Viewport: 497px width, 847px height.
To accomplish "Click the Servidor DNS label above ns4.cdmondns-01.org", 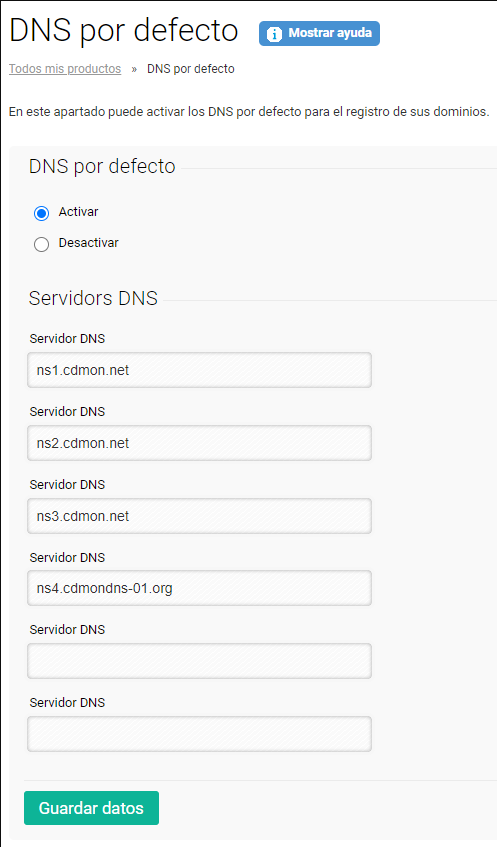I will [68, 557].
